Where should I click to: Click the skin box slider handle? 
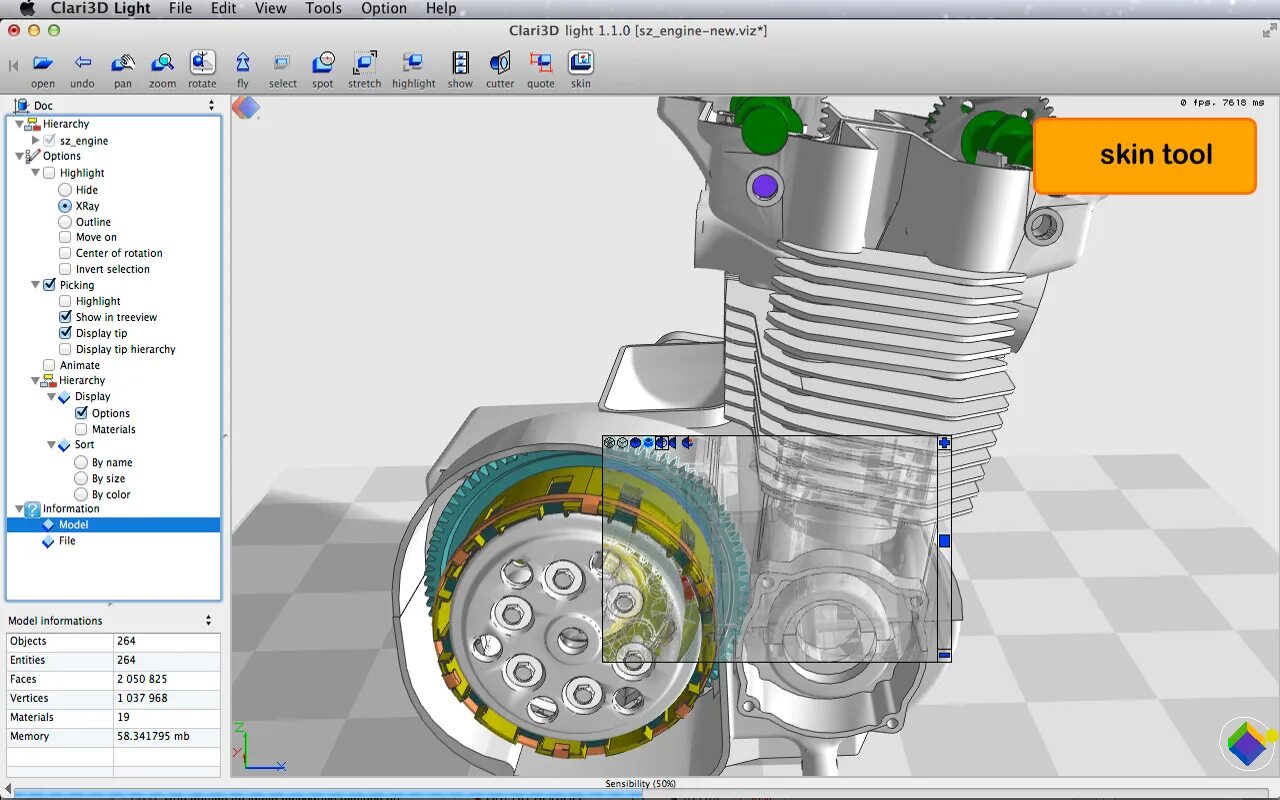tap(944, 541)
